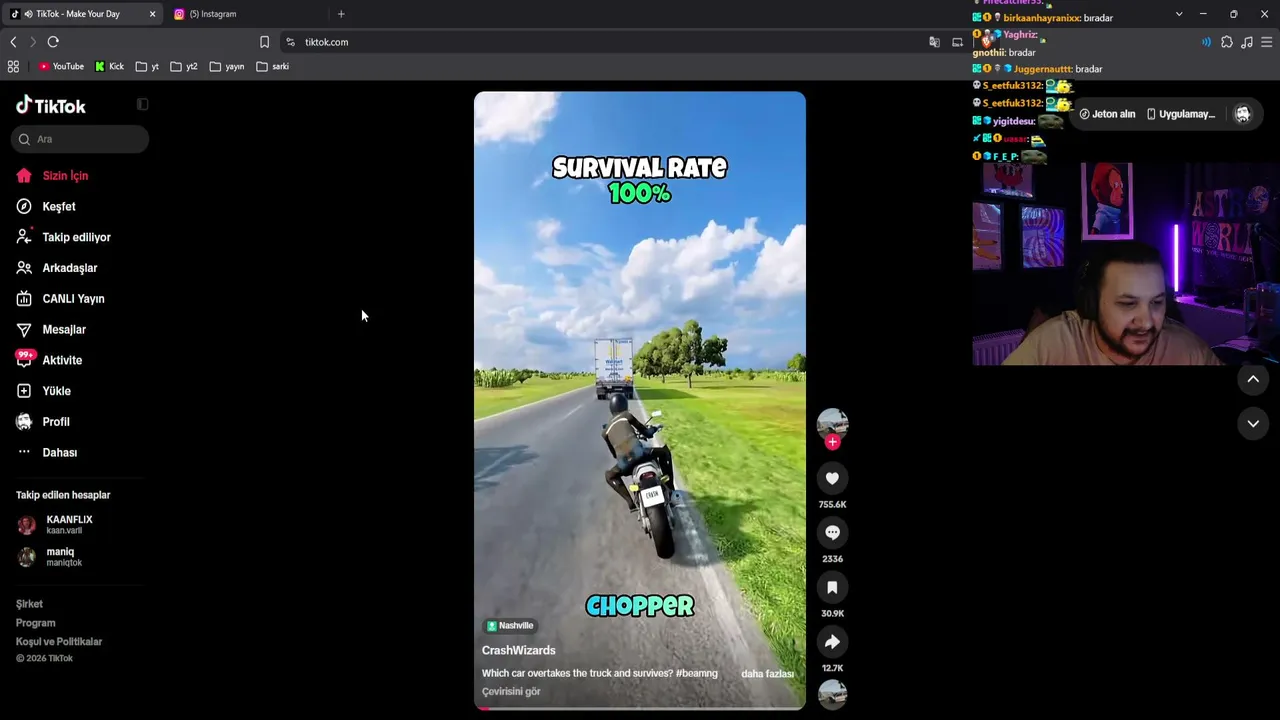Click the Uygulamay... get app button
This screenshot has height=720, width=1280.
point(1181,114)
